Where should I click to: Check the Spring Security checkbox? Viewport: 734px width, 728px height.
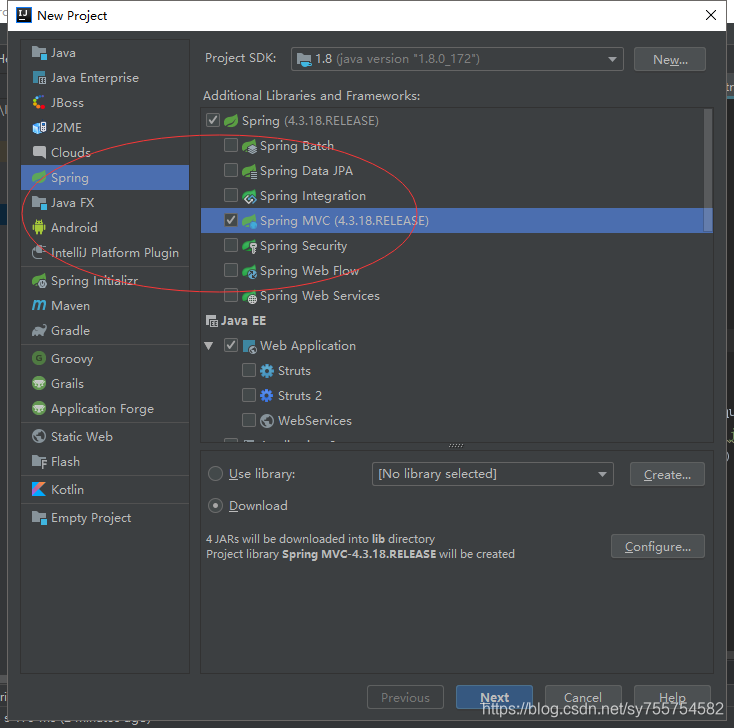[231, 245]
